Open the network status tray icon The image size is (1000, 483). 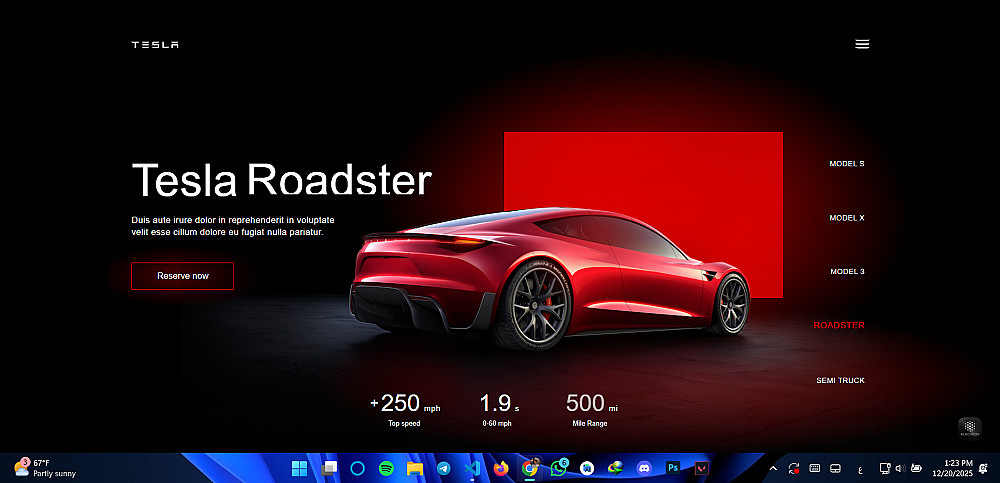coord(885,468)
